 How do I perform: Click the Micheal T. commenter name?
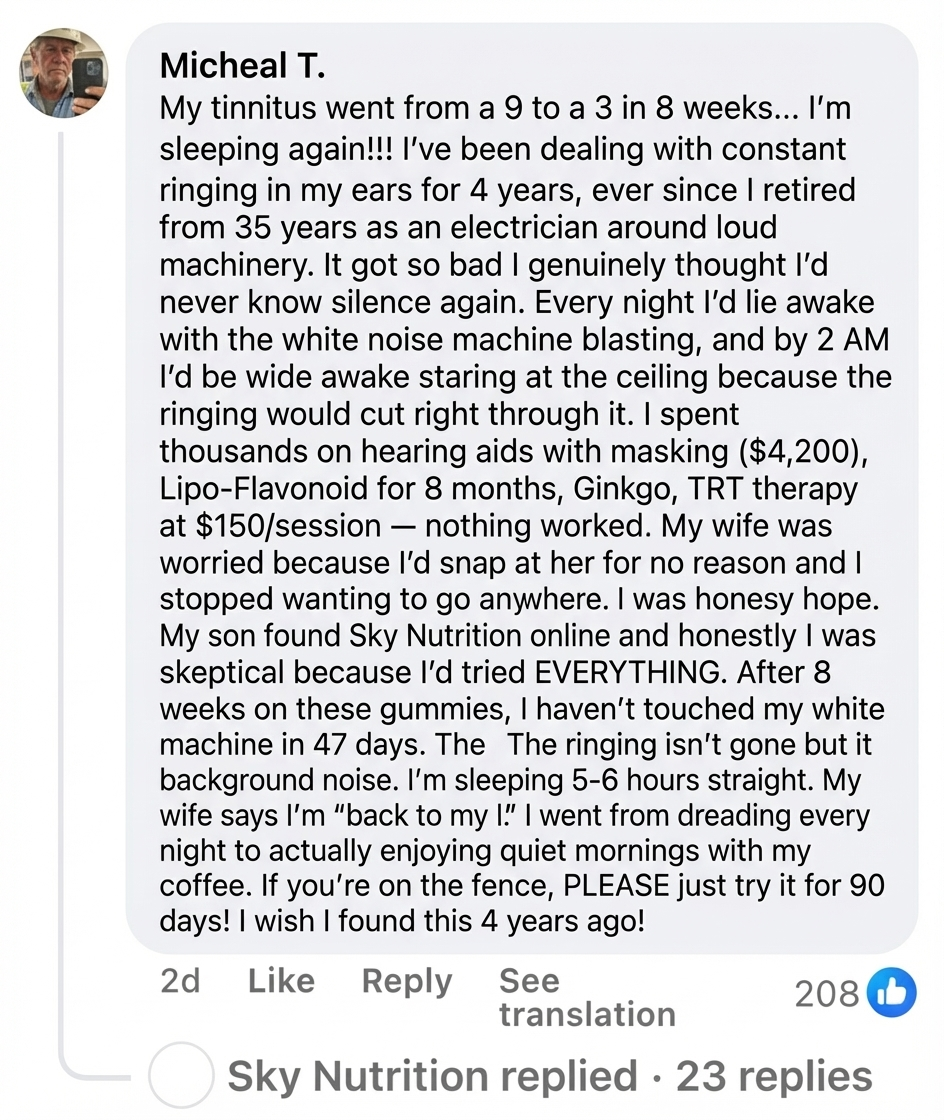pyautogui.click(x=243, y=67)
